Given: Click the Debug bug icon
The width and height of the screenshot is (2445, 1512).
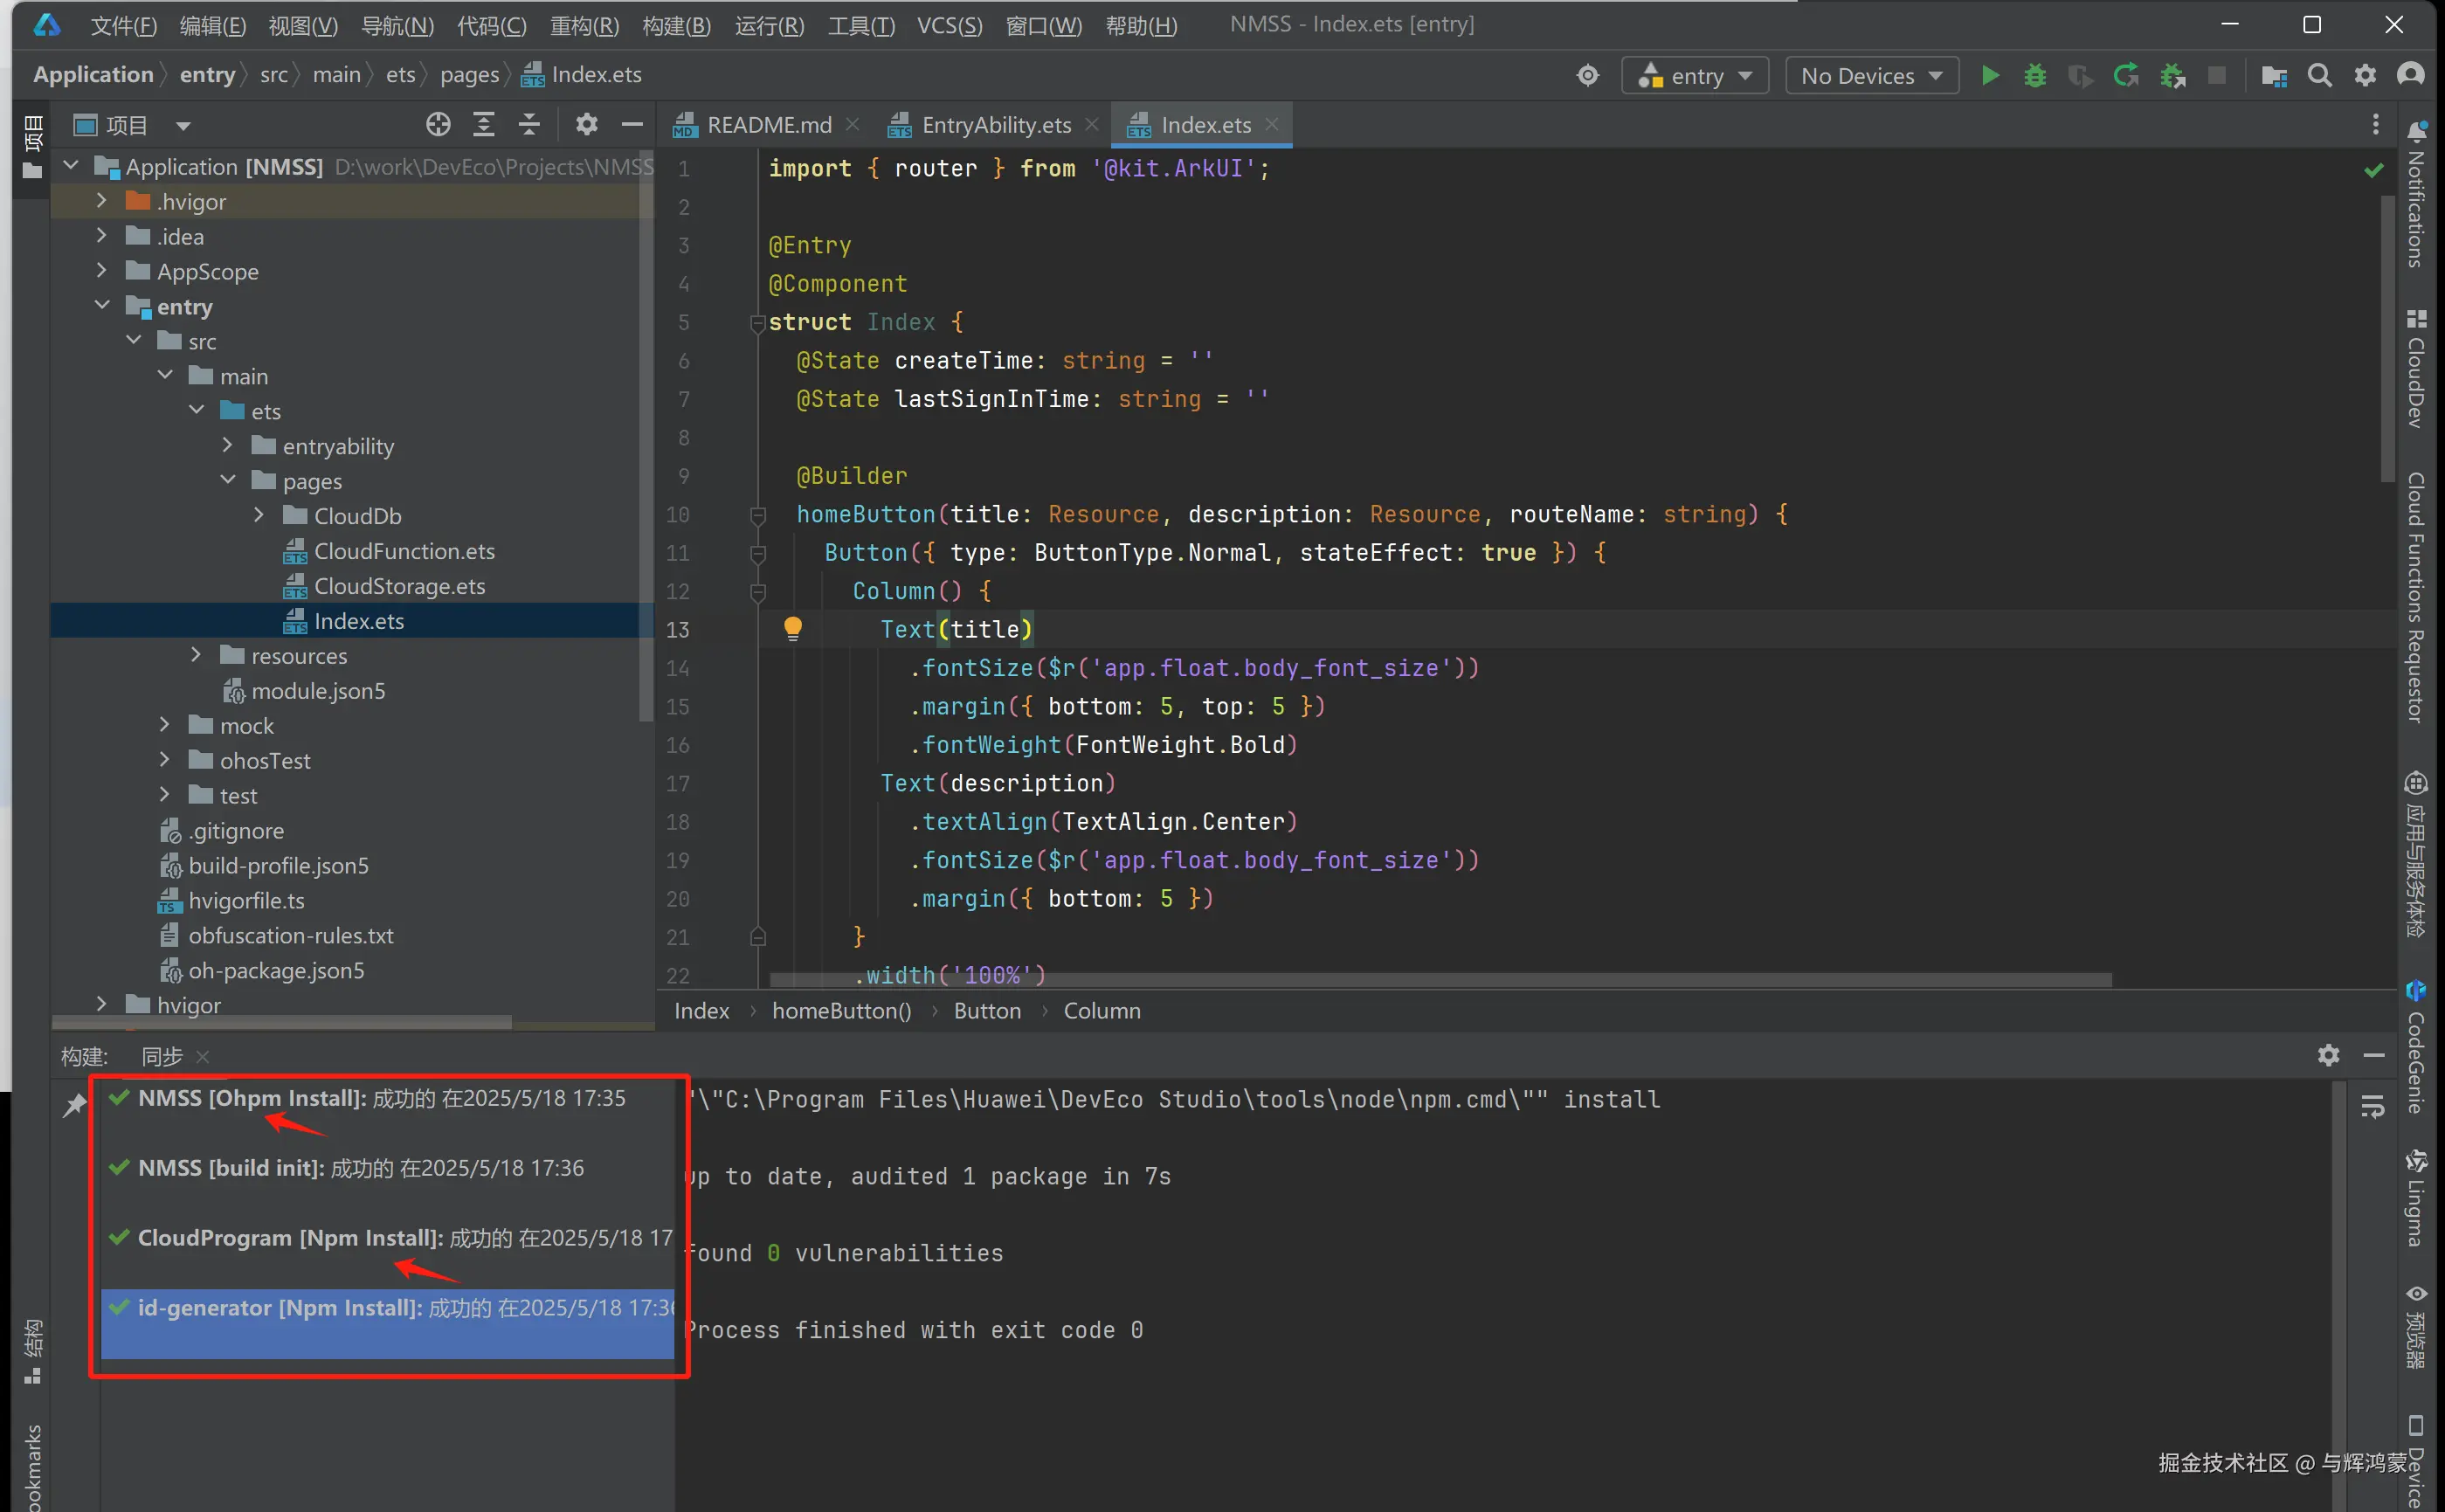Looking at the screenshot, I should [2034, 76].
